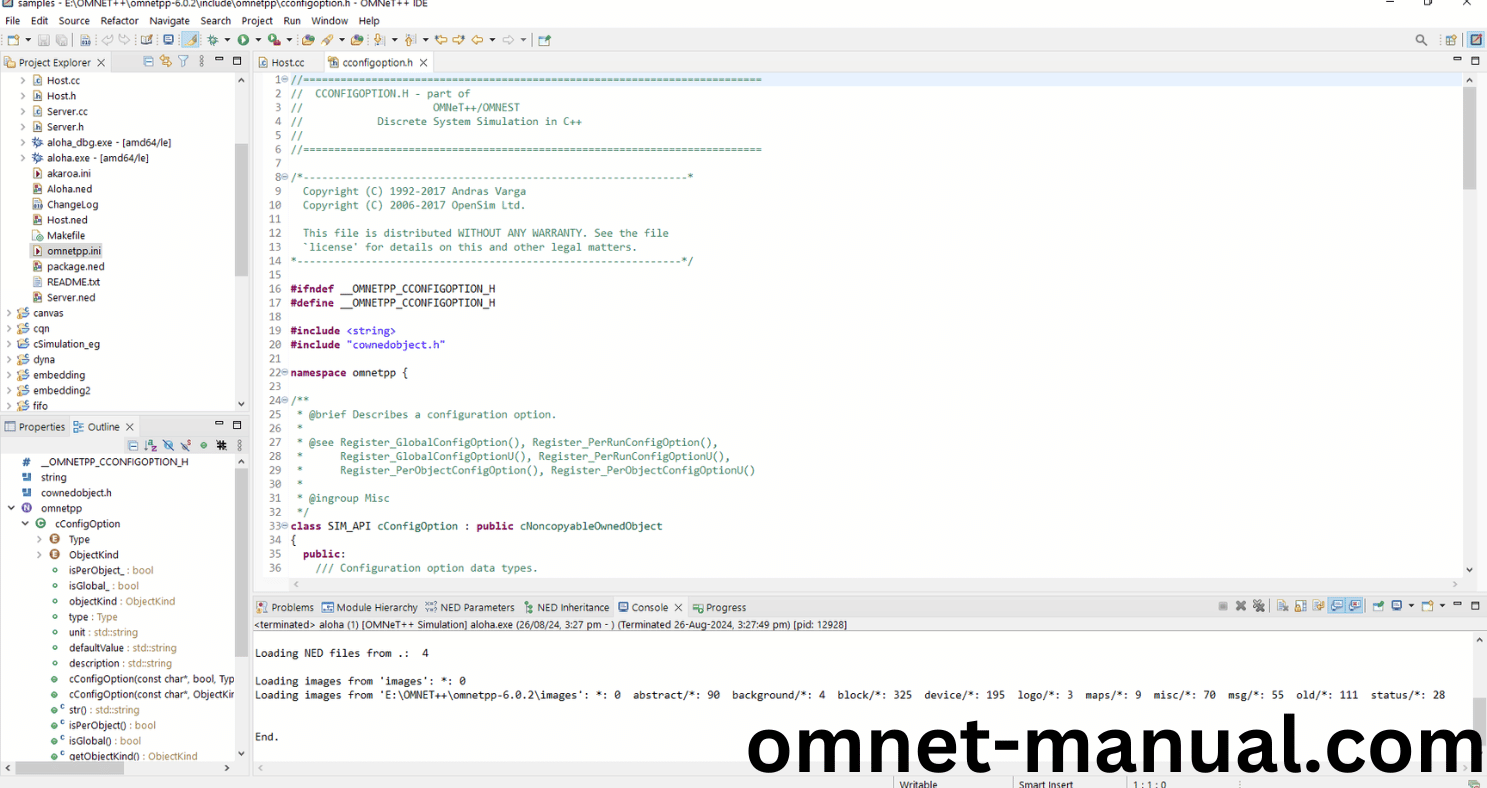The width and height of the screenshot is (1487, 788).
Task: Clear the console with Clear Console icon
Action: 1283,606
